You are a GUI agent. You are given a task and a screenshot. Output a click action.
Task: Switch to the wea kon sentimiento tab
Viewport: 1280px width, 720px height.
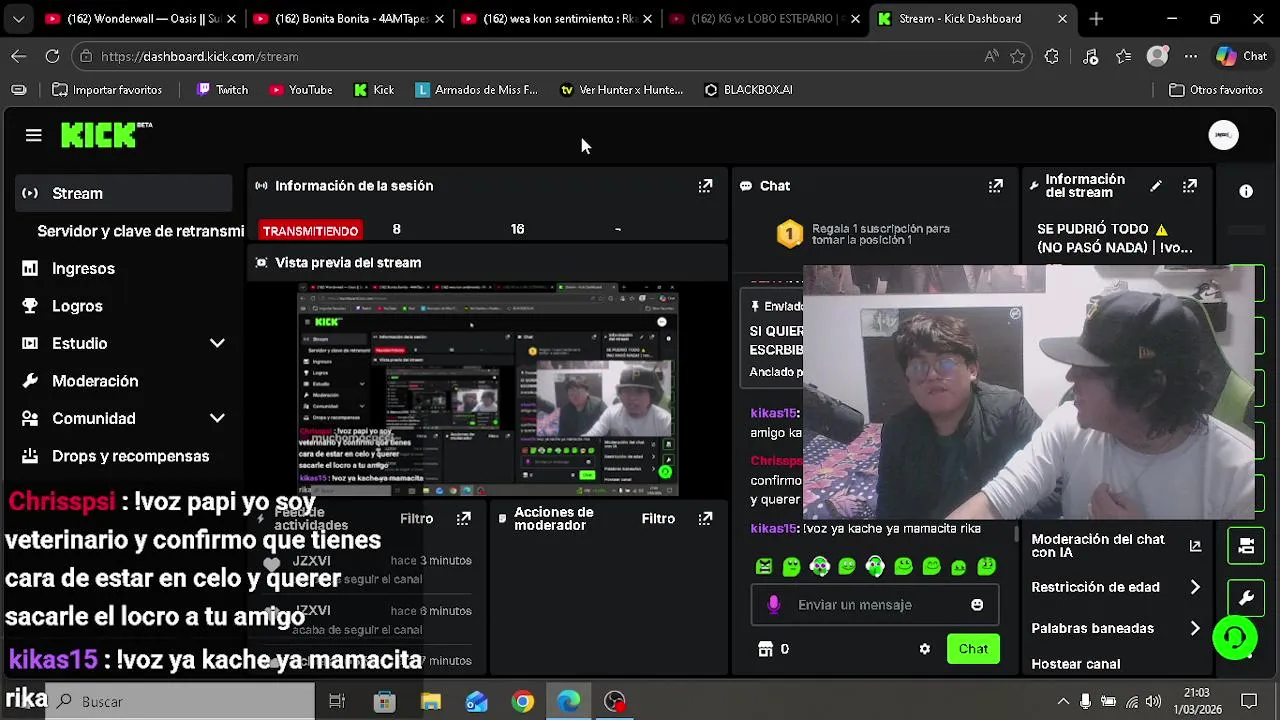pyautogui.click(x=556, y=19)
